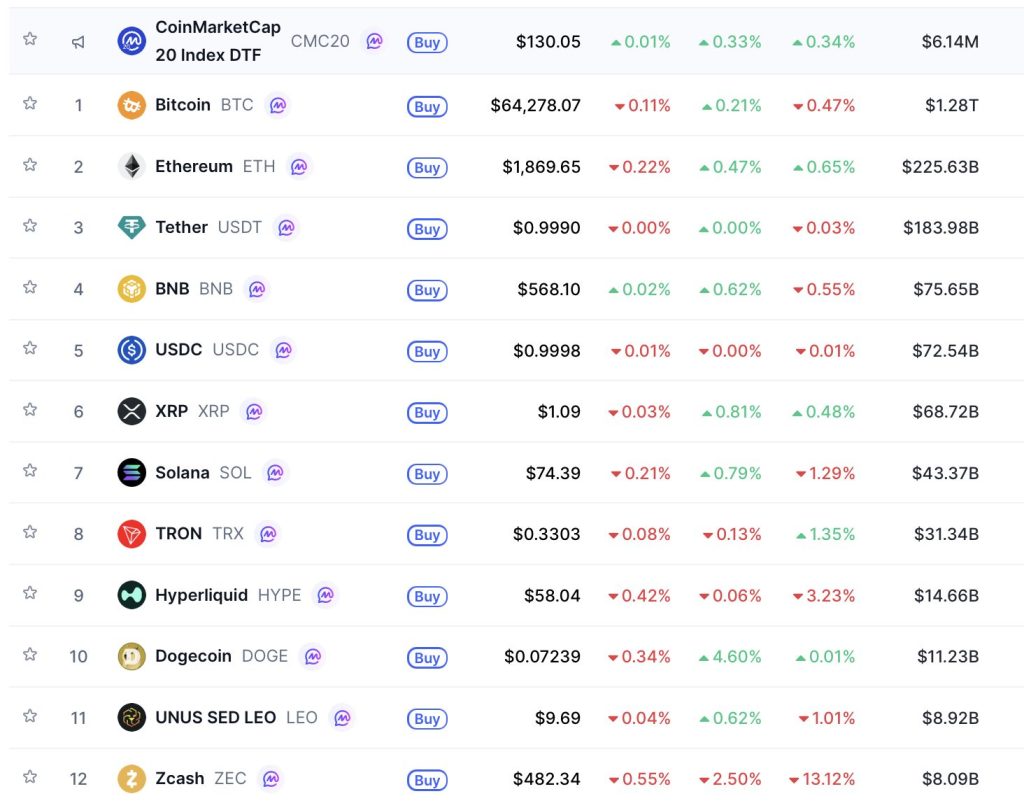Viewport: 1024px width, 803px height.
Task: Add Dogecoin to watchlist with star
Action: click(29, 654)
